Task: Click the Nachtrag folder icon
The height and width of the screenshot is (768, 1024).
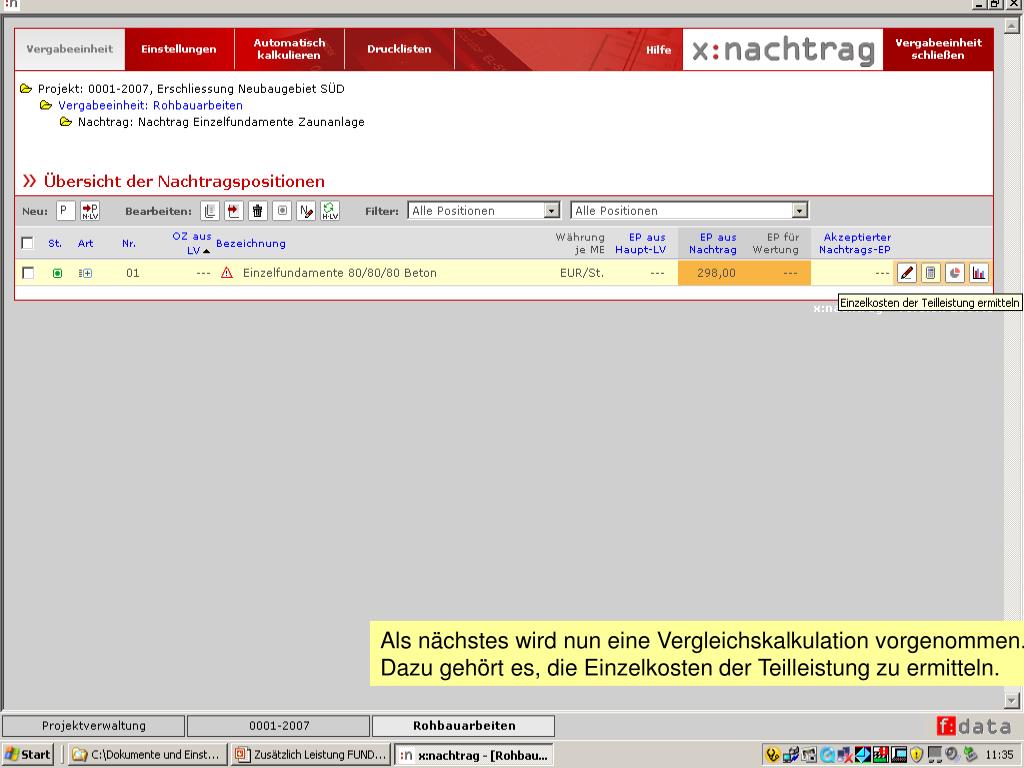Action: tap(66, 122)
